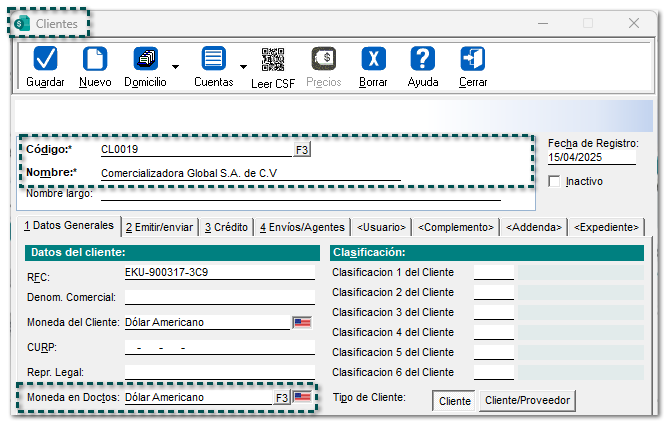Click the Leer CSF QR icon
The width and height of the screenshot is (667, 424).
click(272, 61)
